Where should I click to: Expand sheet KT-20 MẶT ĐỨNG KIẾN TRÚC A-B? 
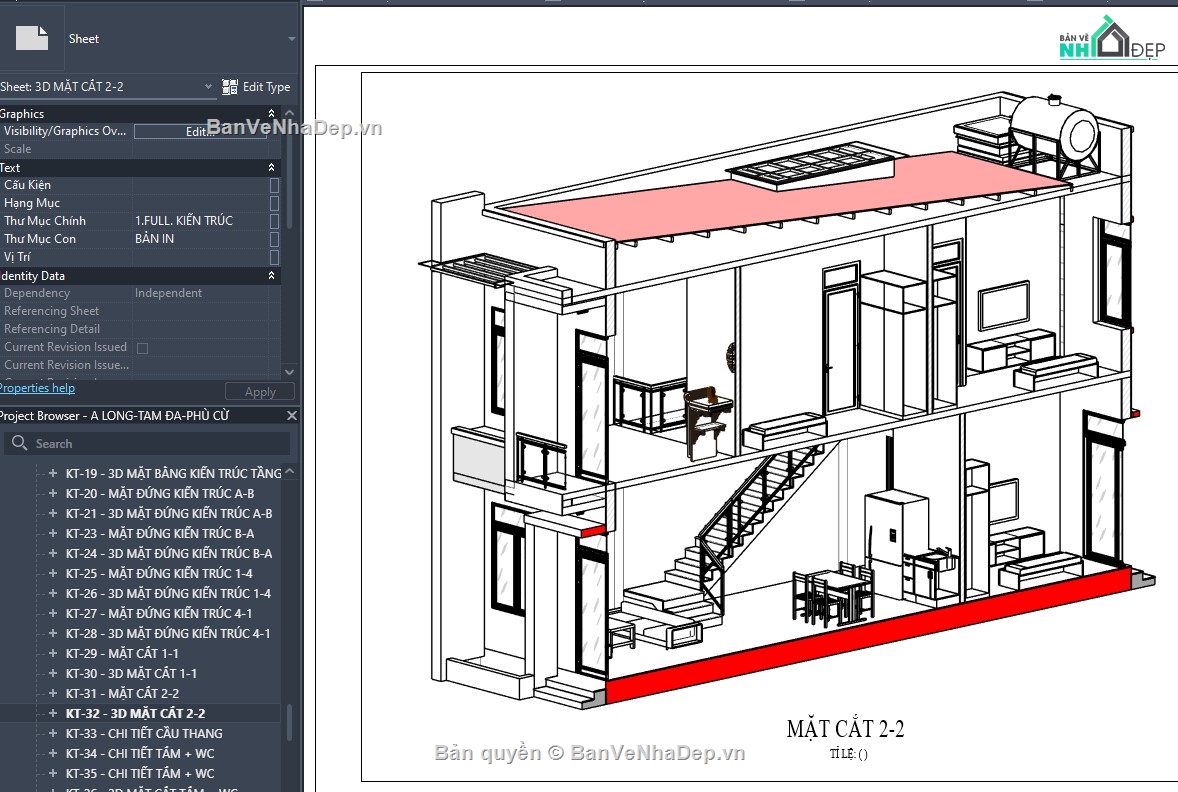click(x=53, y=494)
